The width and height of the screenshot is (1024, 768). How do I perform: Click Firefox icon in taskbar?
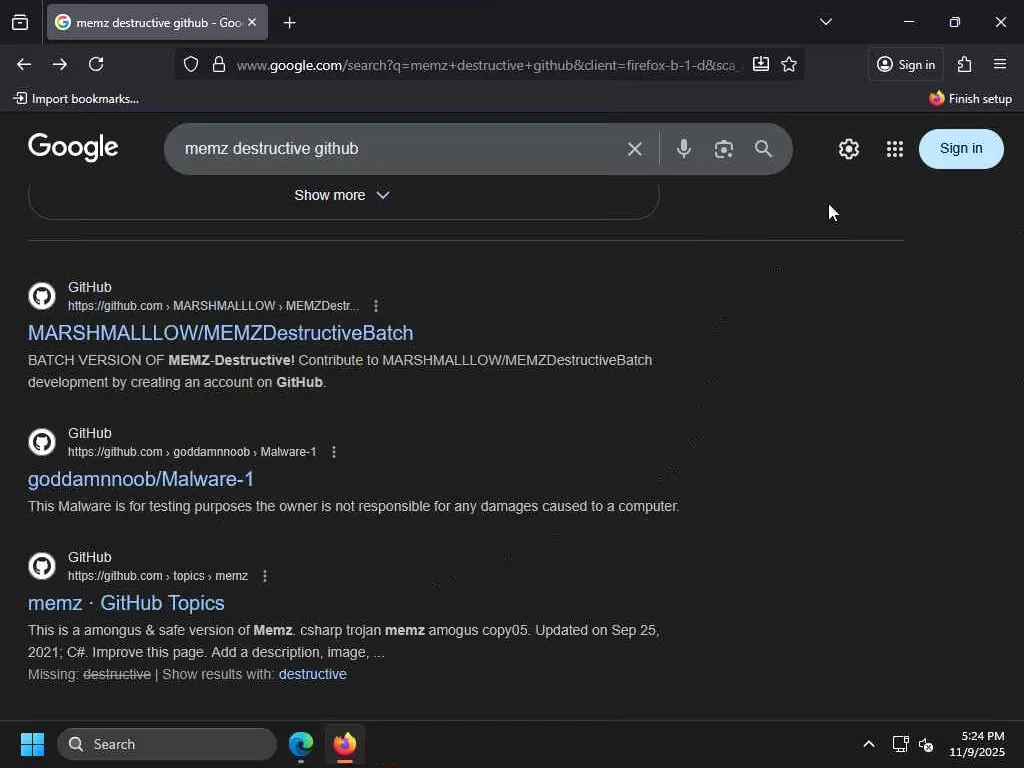pos(345,744)
